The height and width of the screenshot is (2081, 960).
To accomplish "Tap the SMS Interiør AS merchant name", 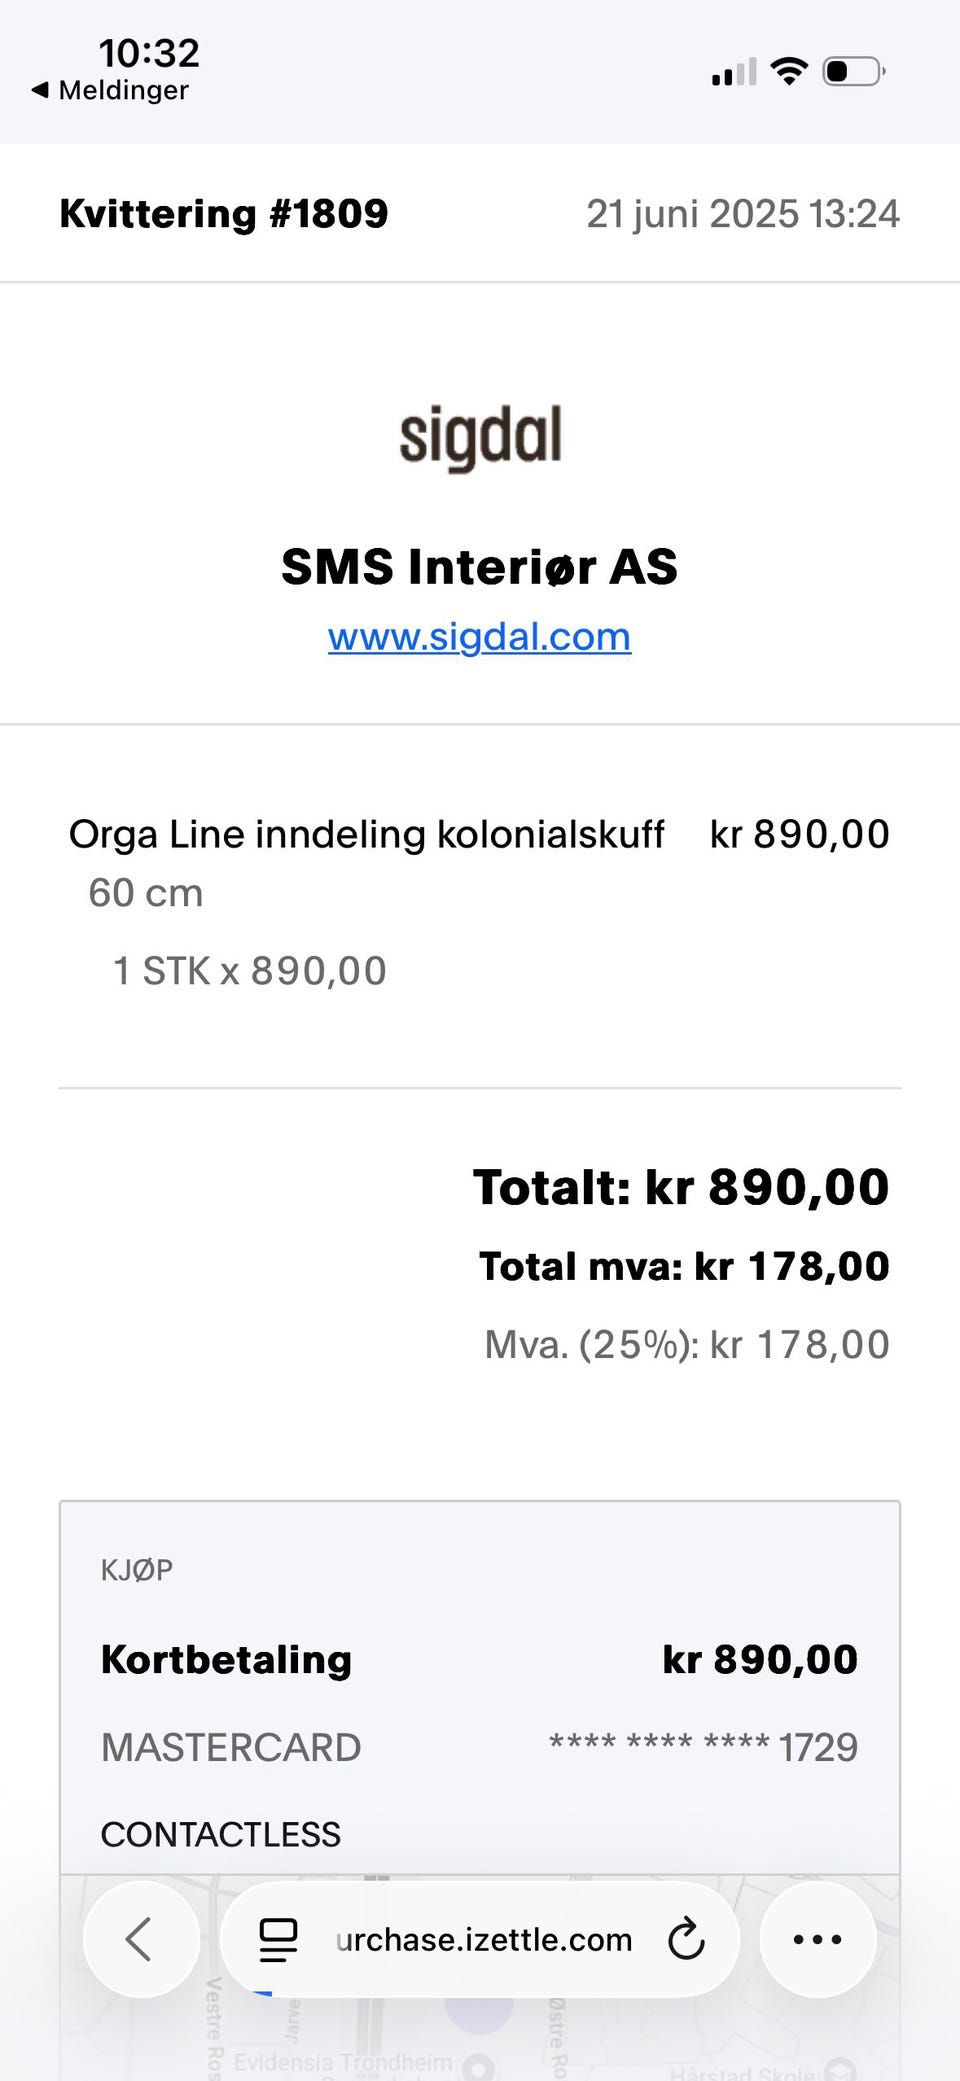I will [479, 567].
